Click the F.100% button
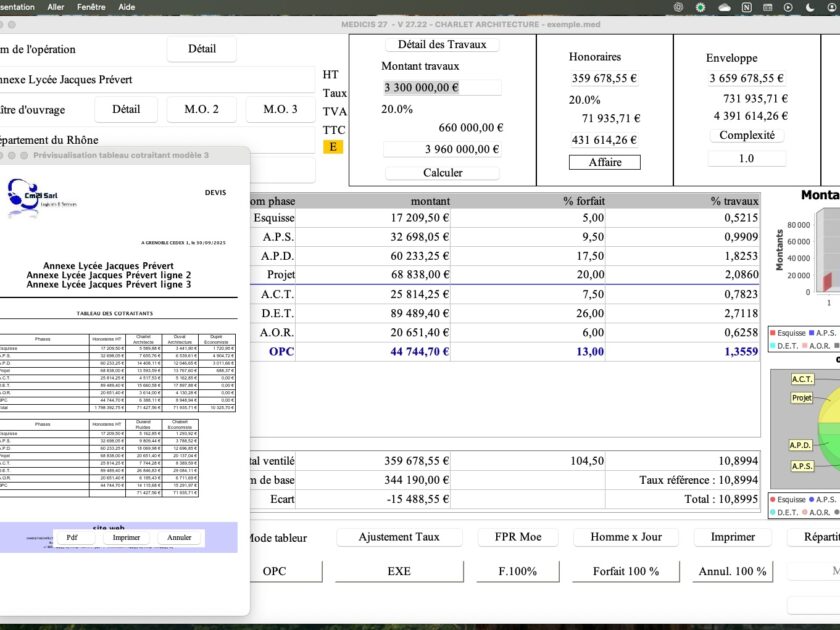Viewport: 840px width, 630px height. tap(518, 571)
